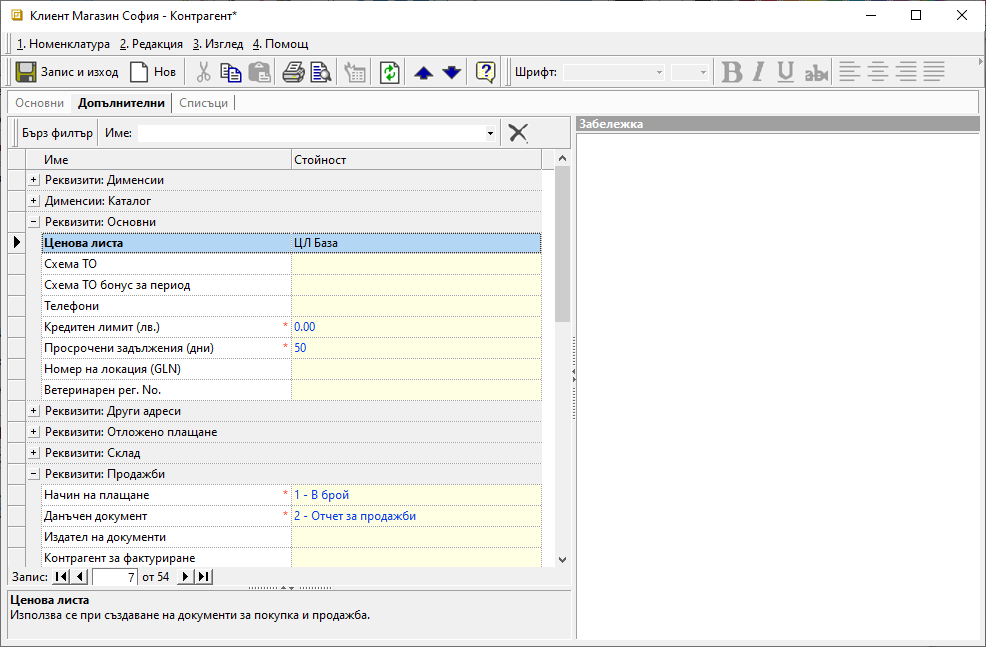This screenshot has height=647, width=986.
Task: Go to next record with down arrow
Action: [451, 72]
